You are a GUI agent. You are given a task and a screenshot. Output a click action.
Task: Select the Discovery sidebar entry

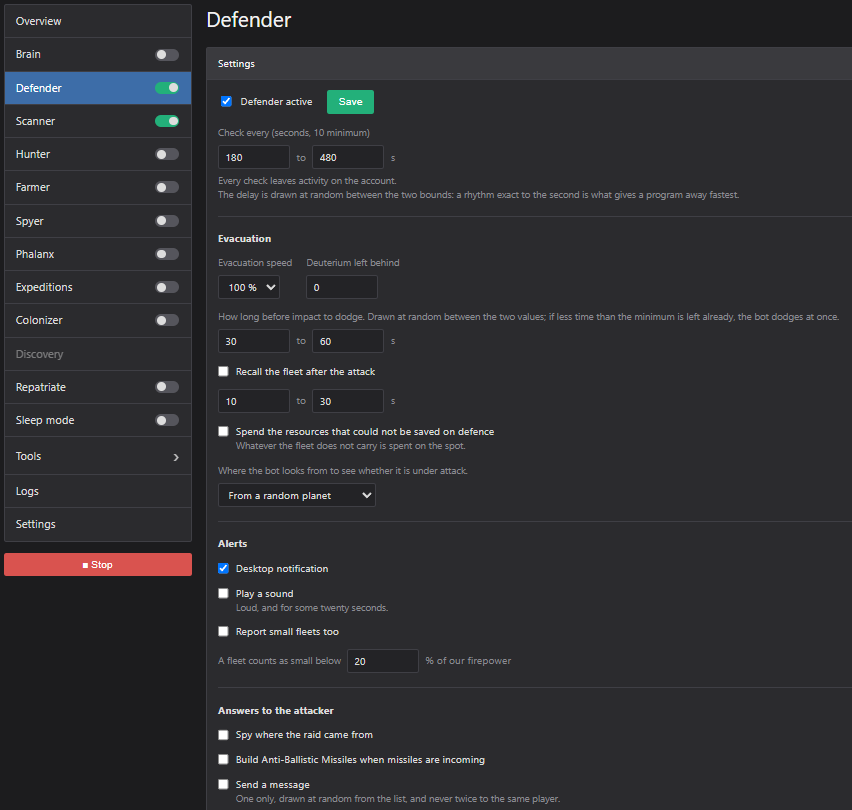(x=98, y=354)
